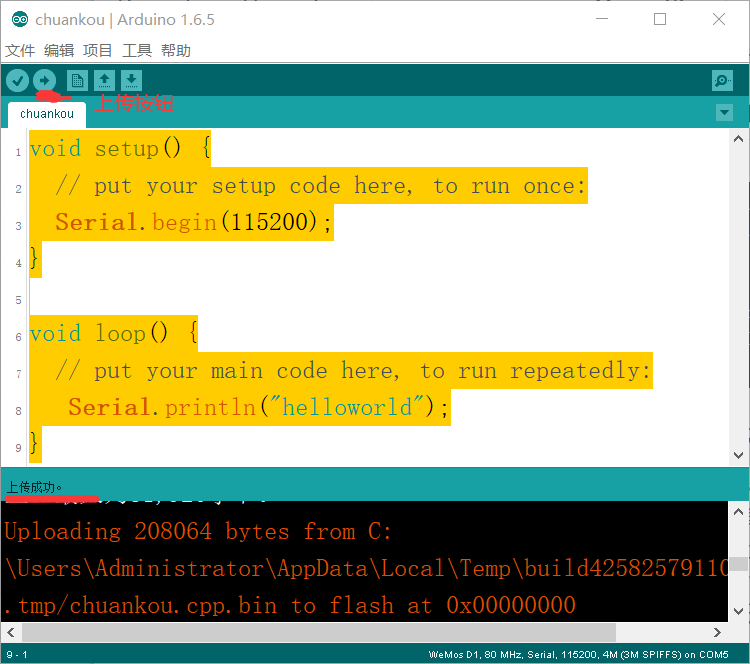750x664 pixels.
Task: Click the 'chuankou.cpp.bin to flash' console line
Action: click(x=290, y=605)
